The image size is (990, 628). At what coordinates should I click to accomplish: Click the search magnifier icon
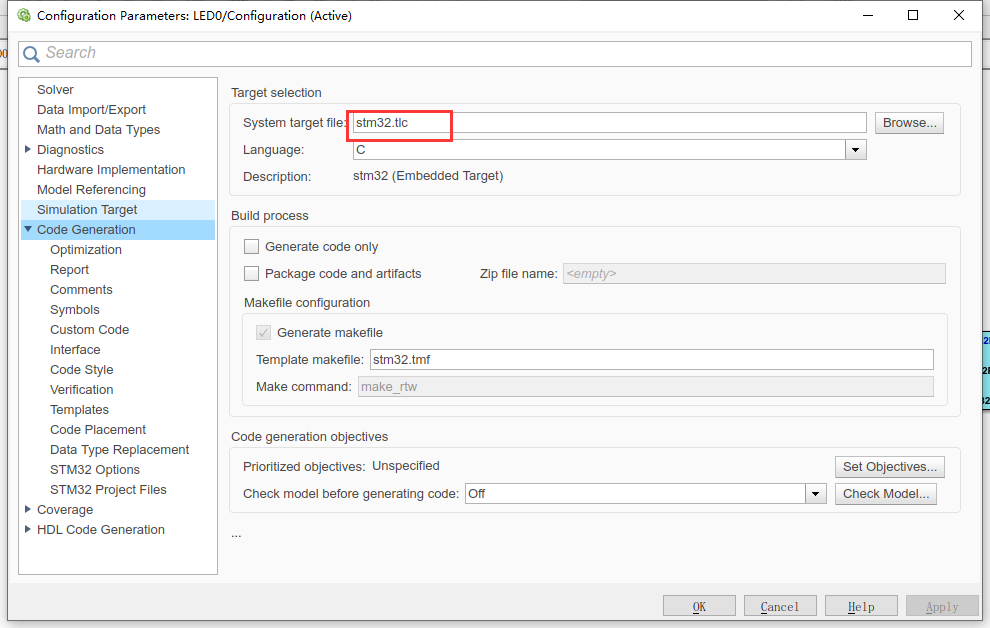pos(31,54)
